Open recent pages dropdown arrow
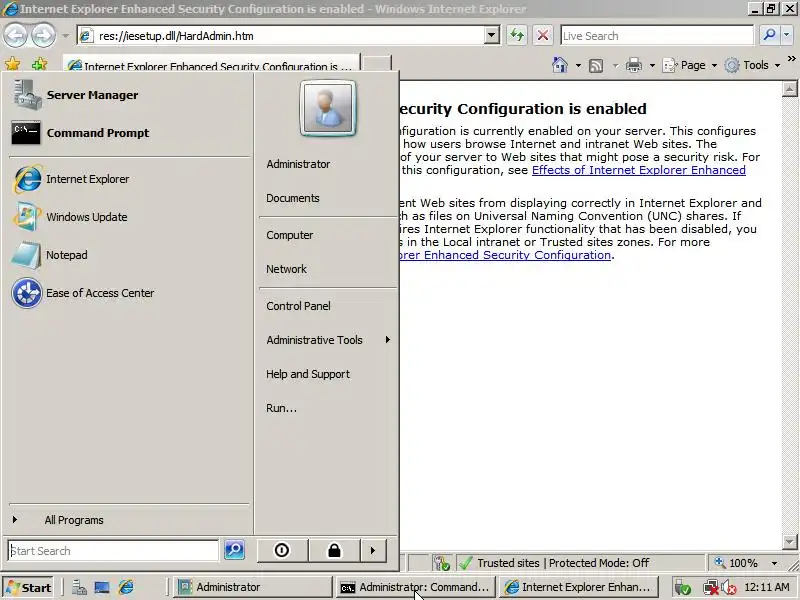Viewport: 800px width, 600px height. point(65,36)
